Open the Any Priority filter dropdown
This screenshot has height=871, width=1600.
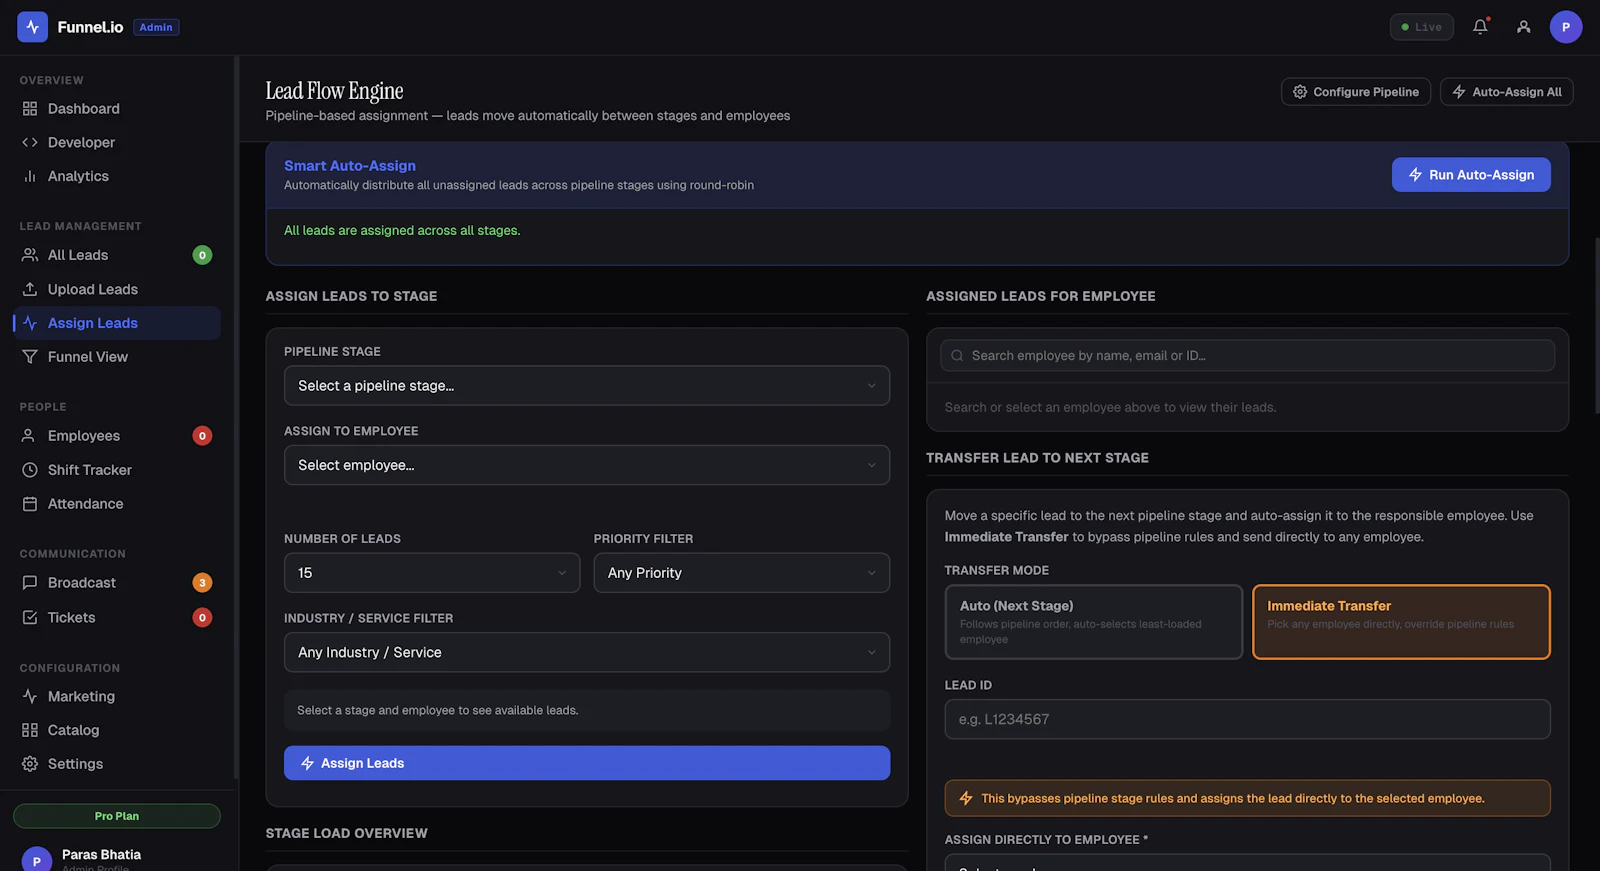(742, 573)
